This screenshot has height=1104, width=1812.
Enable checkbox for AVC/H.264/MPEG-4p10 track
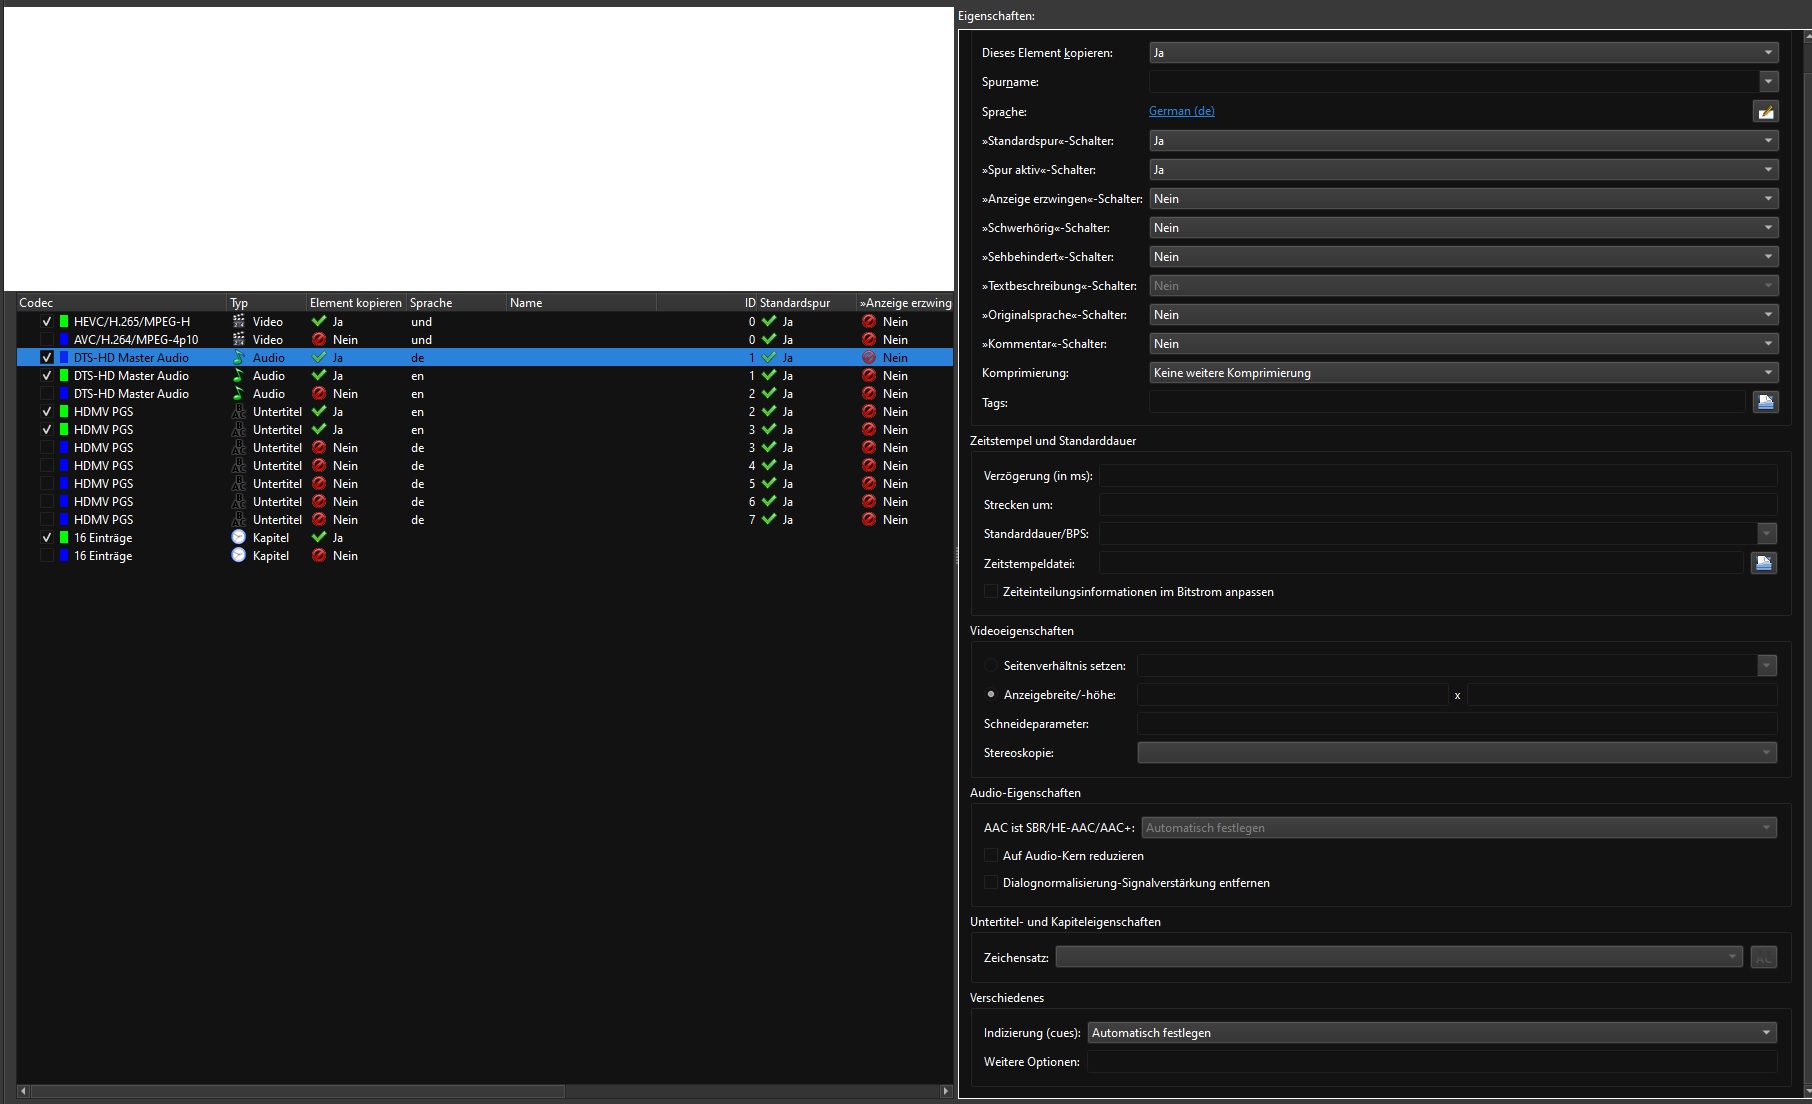point(46,339)
